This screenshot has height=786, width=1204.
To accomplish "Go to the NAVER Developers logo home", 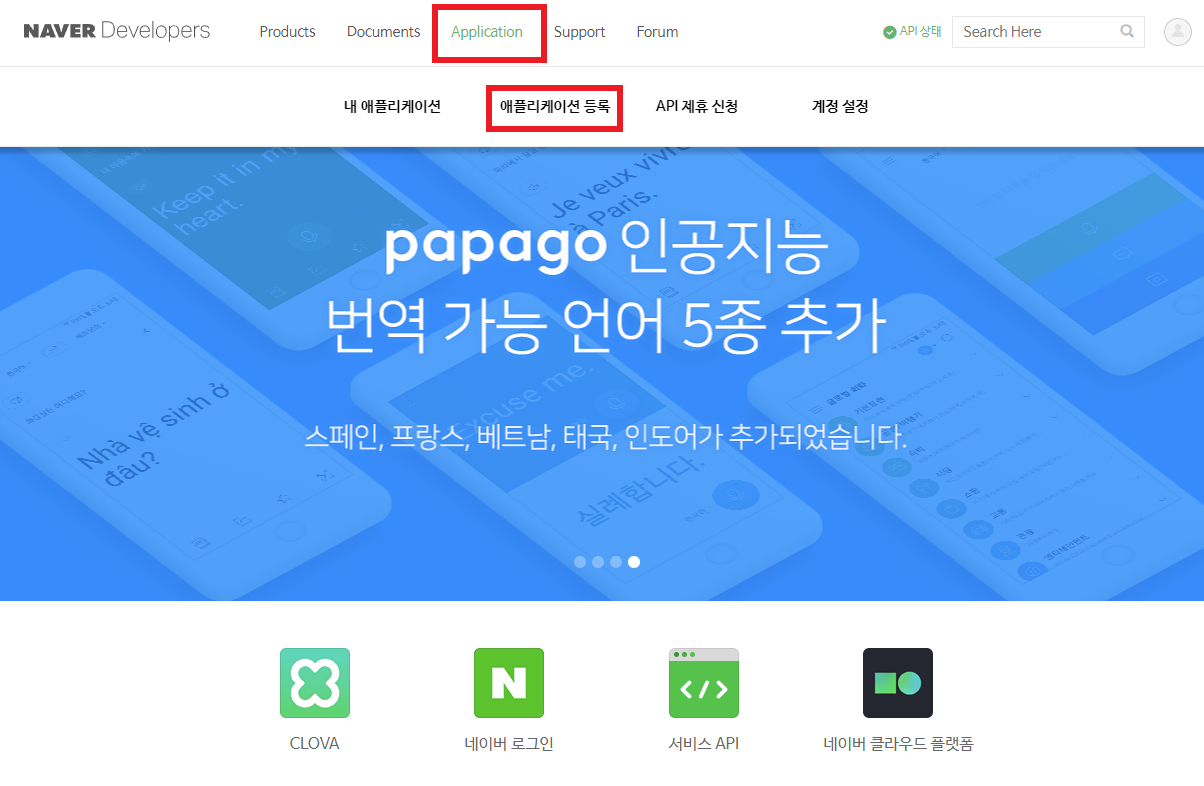I will pyautogui.click(x=117, y=31).
